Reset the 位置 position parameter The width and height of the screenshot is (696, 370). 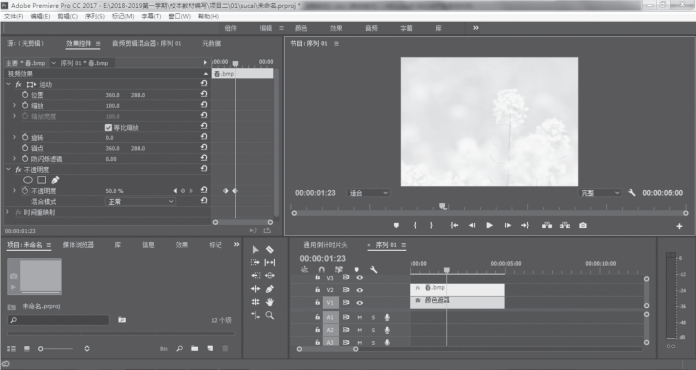204,94
